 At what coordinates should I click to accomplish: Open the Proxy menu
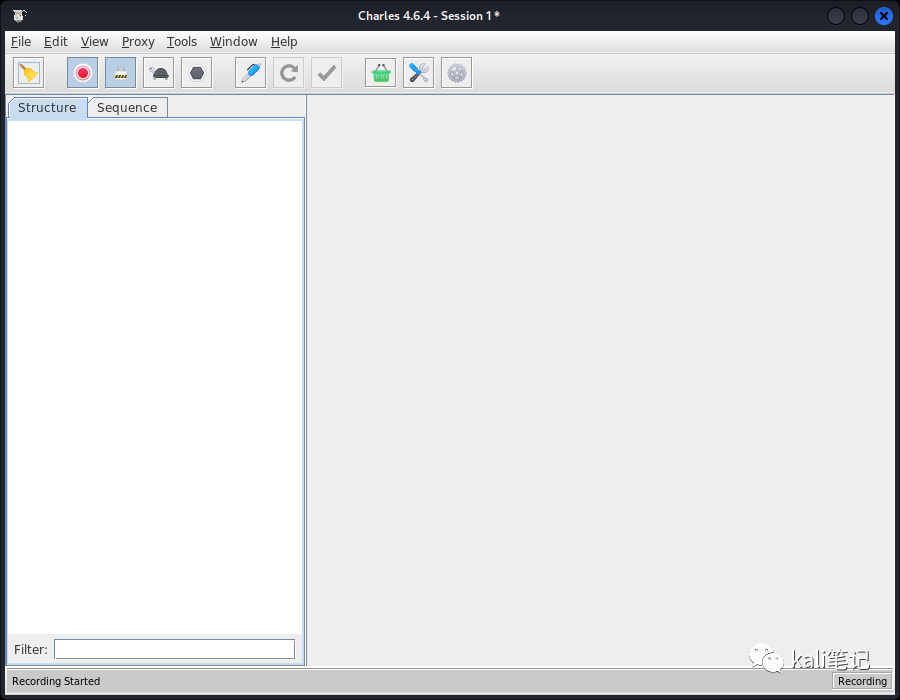click(138, 42)
